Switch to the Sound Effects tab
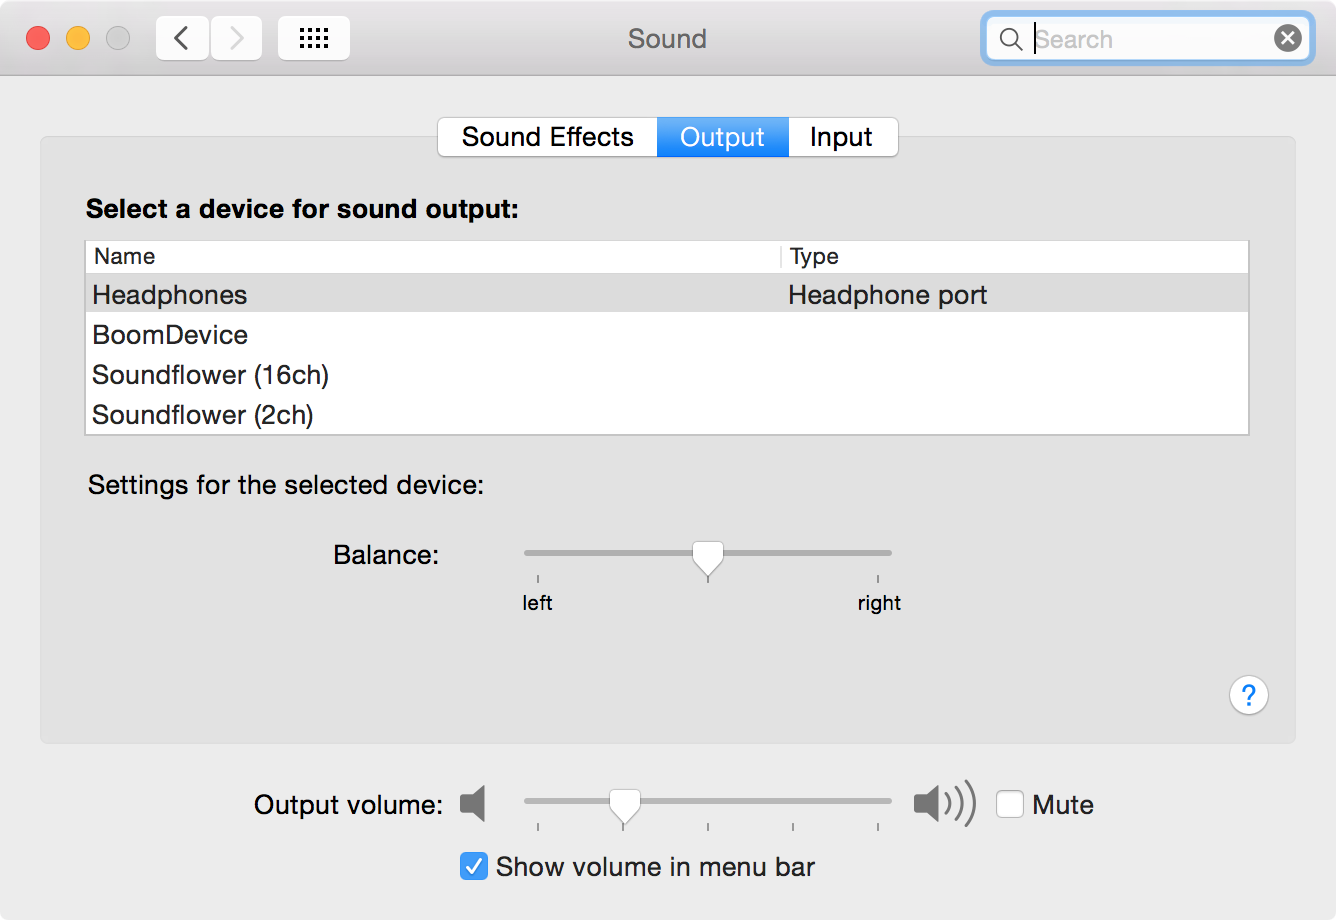The height and width of the screenshot is (920, 1336). (546, 136)
